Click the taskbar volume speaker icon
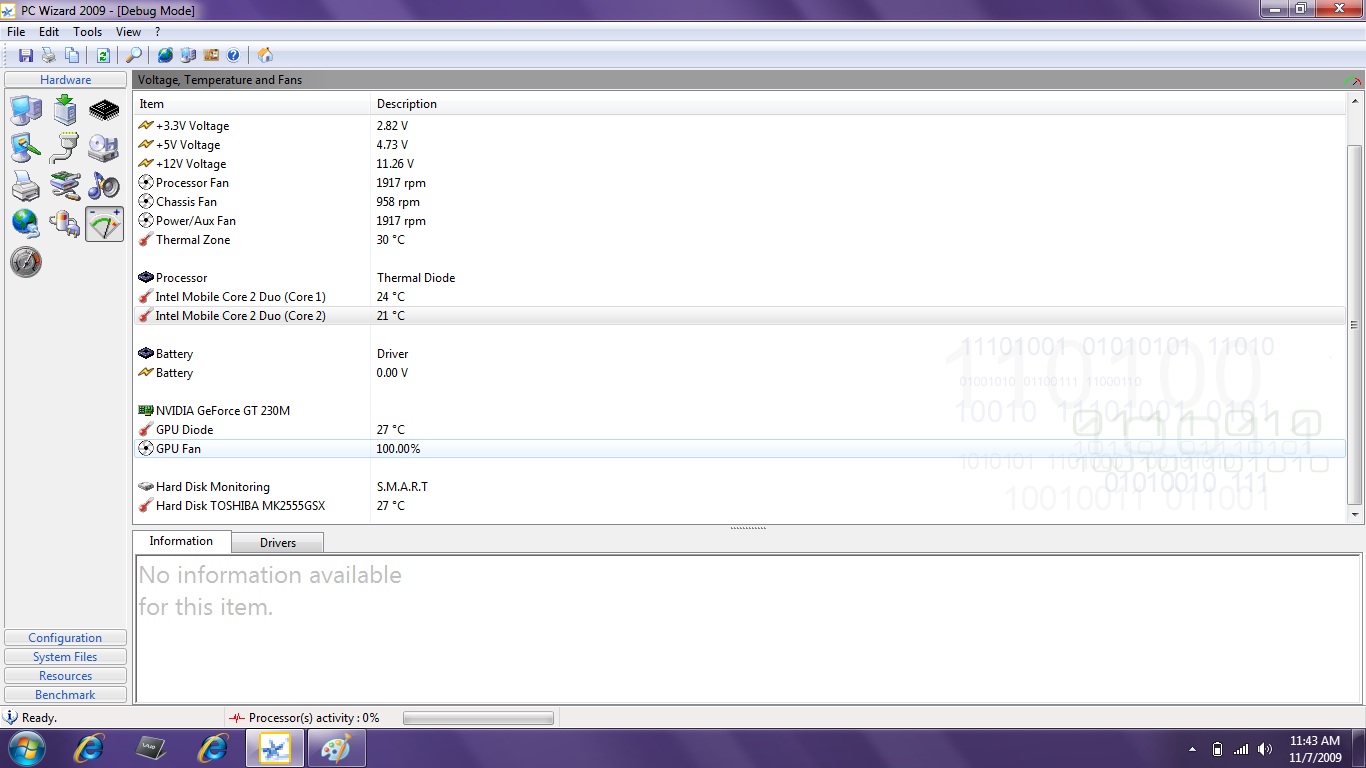1366x768 pixels. tap(1265, 749)
